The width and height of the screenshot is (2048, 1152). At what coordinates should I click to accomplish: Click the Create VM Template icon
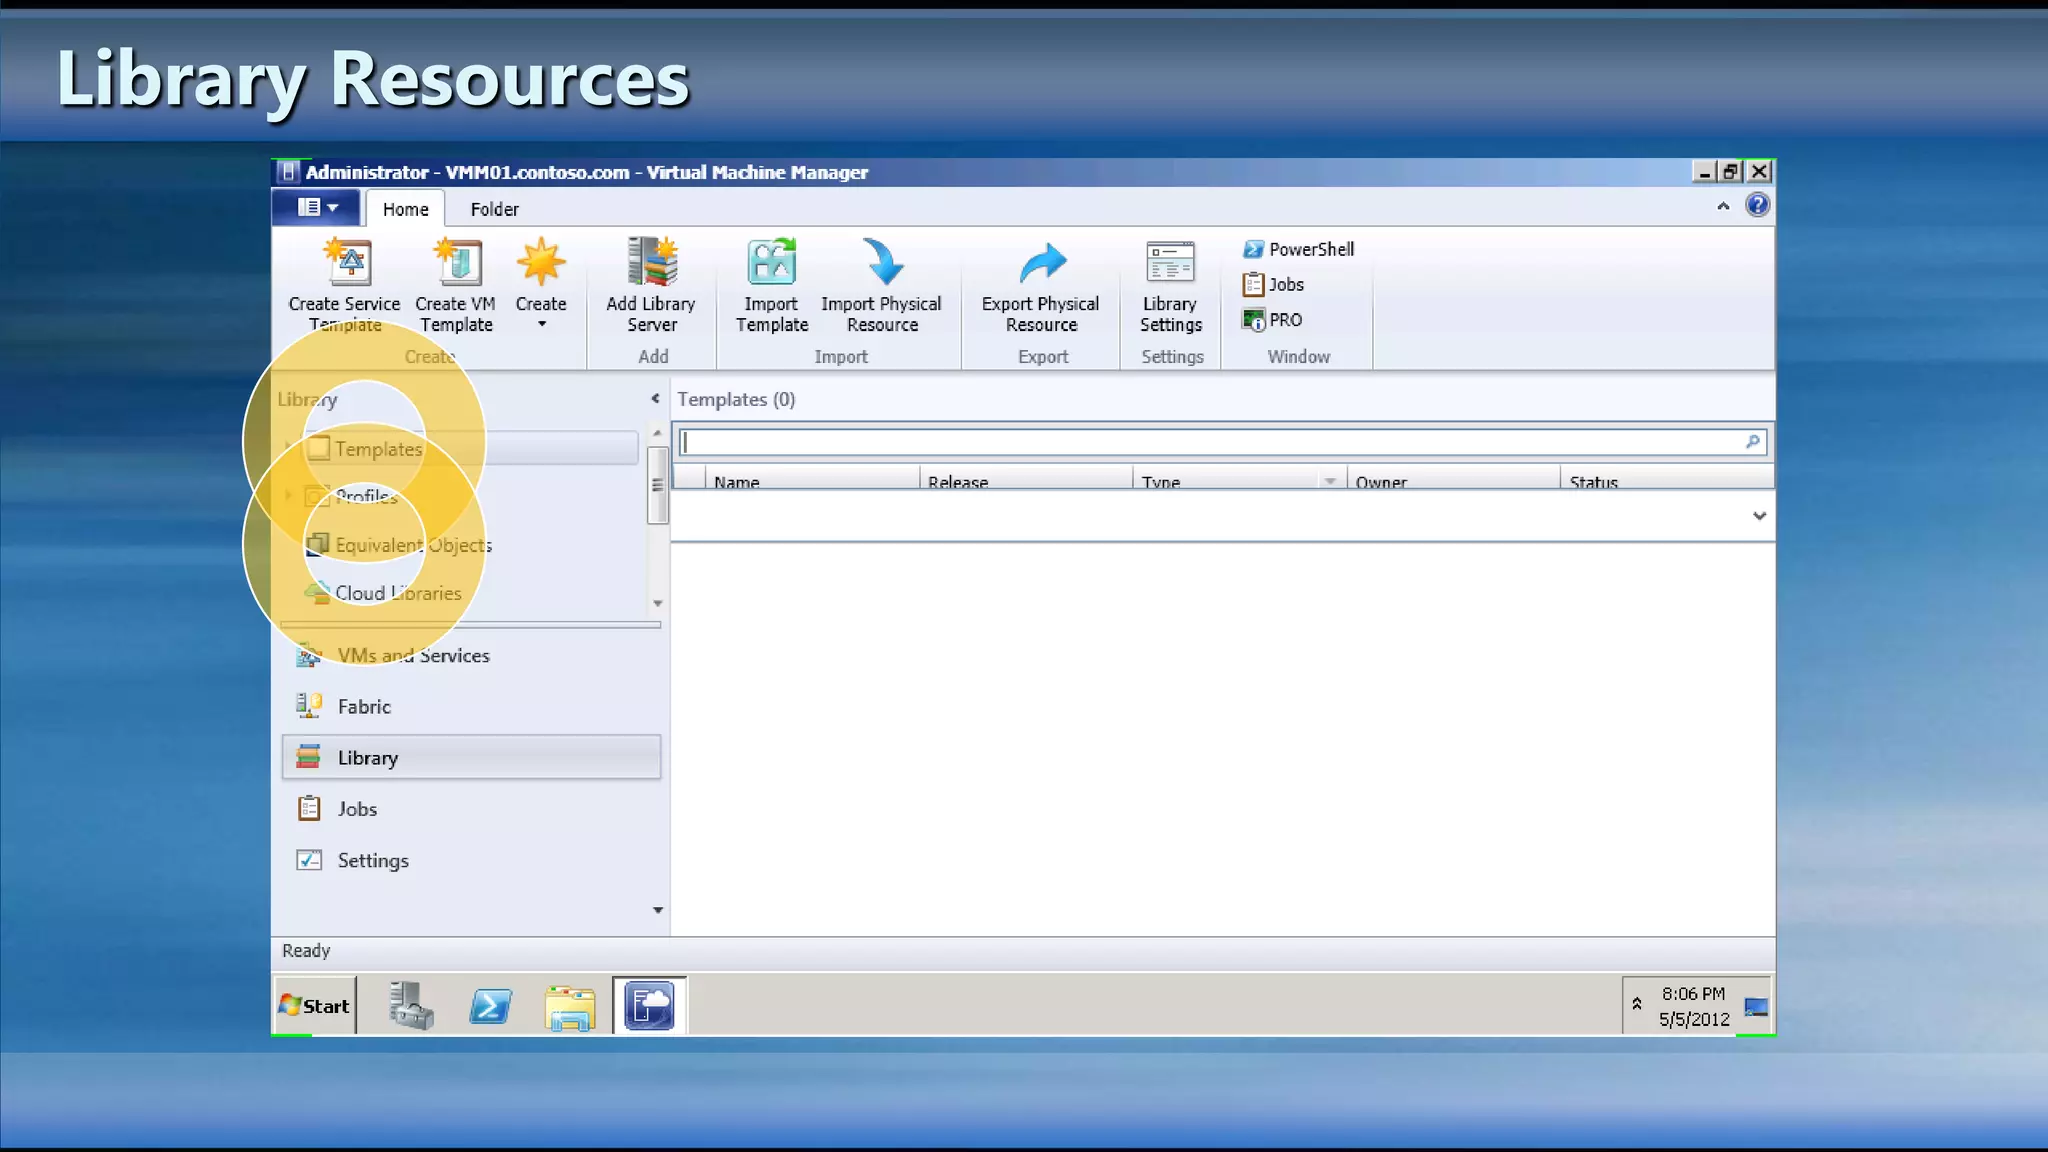click(x=457, y=262)
